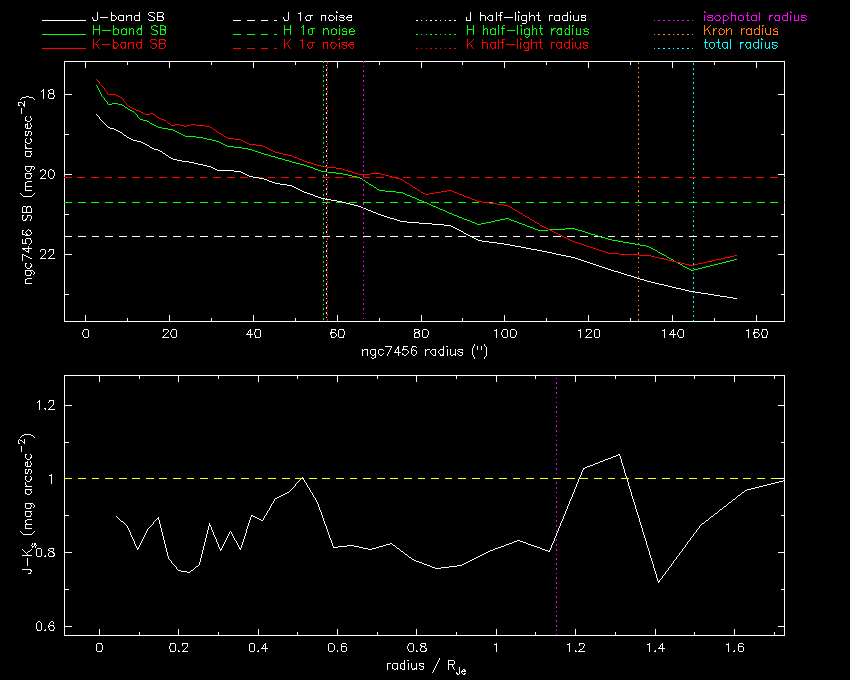Click the H 1σ noise legend label
The image size is (850, 680).
click(x=319, y=30)
